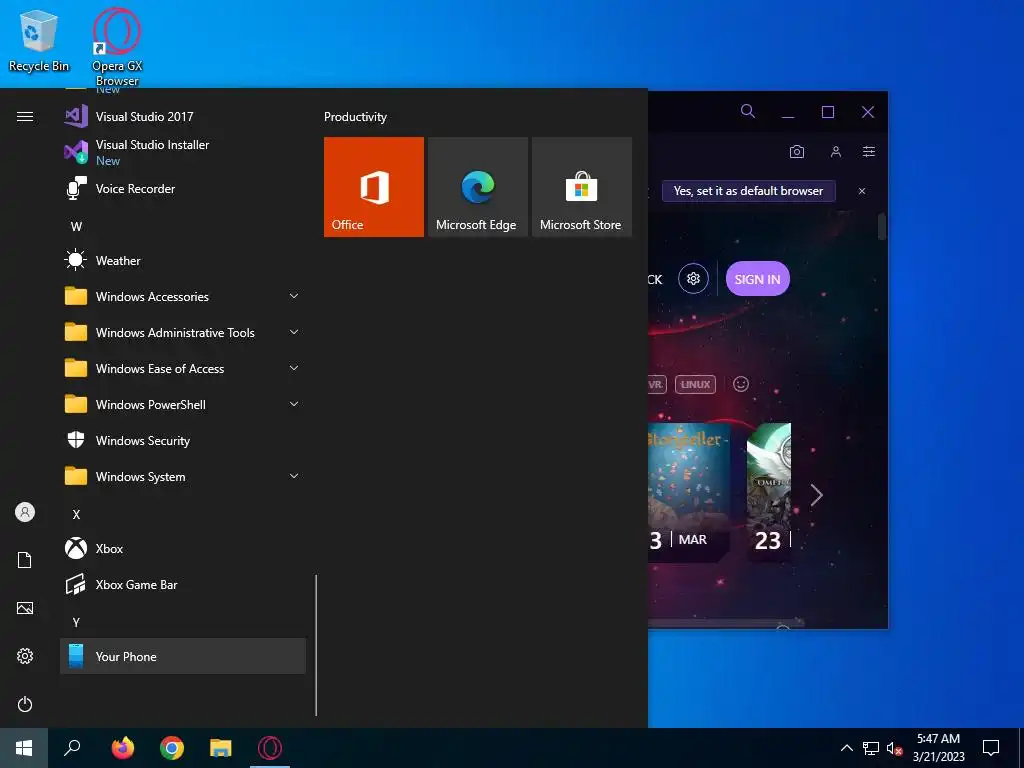Jump to letter W section header
The image size is (1024, 768).
76,227
